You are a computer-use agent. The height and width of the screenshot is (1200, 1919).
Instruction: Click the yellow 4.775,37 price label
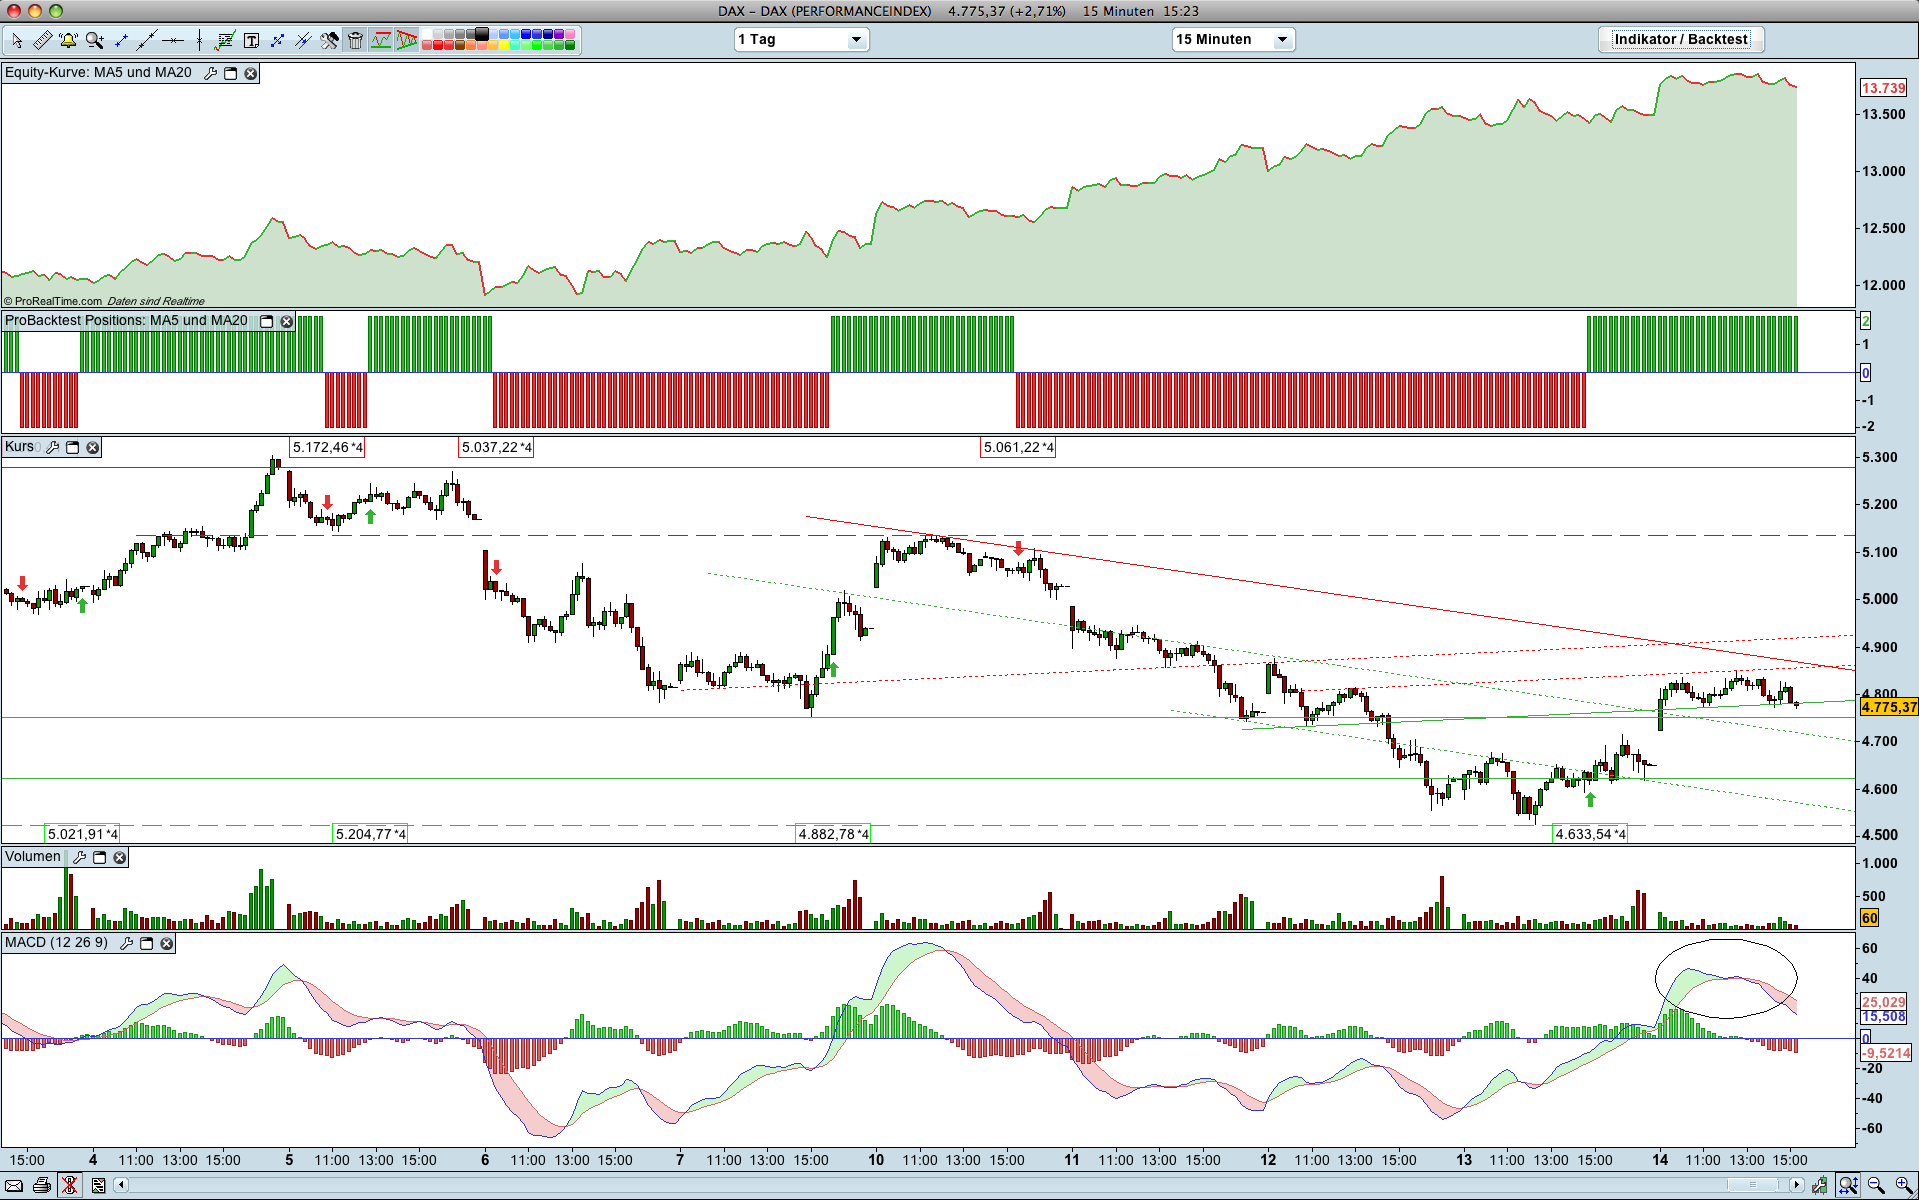point(1889,707)
